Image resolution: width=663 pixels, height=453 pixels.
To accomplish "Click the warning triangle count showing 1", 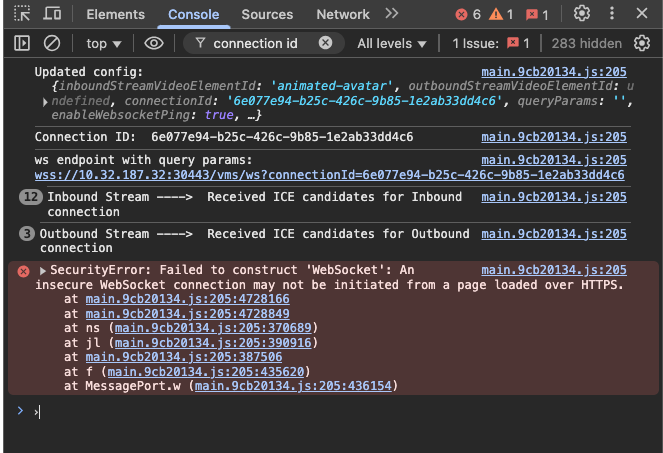I will pyautogui.click(x=501, y=15).
